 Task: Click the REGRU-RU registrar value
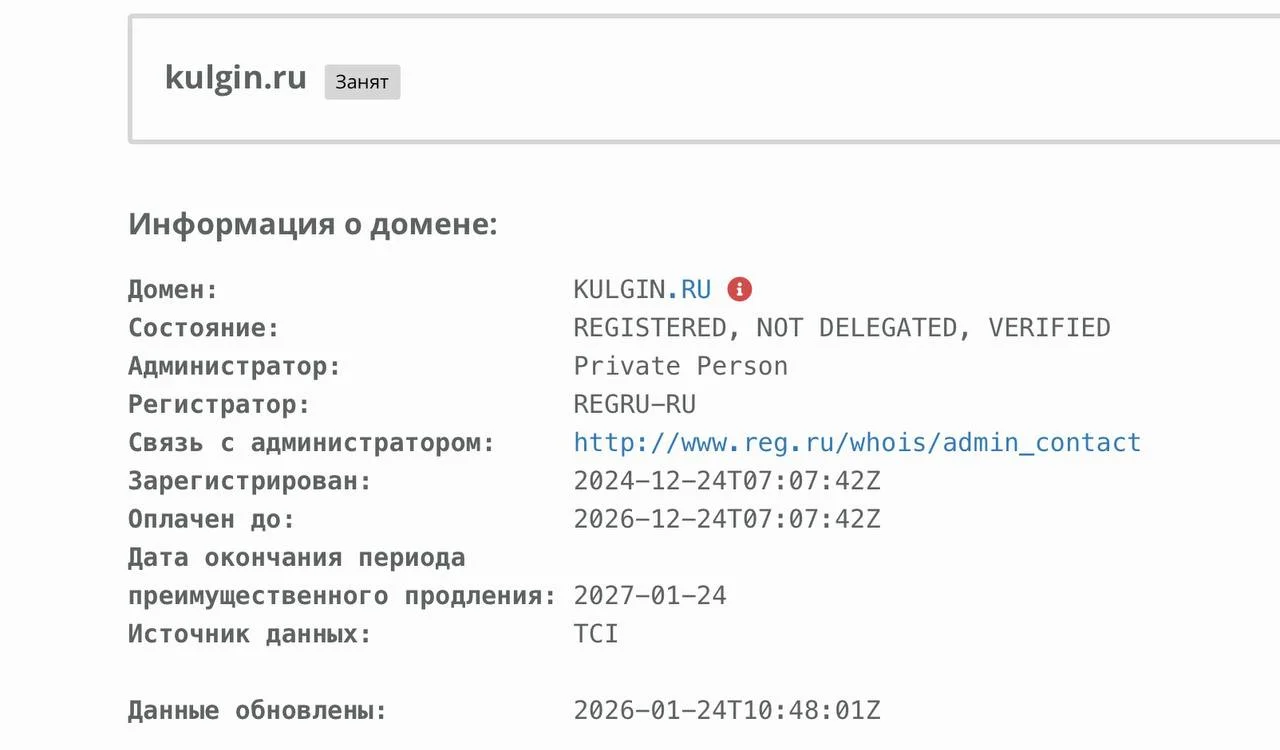[634, 405]
